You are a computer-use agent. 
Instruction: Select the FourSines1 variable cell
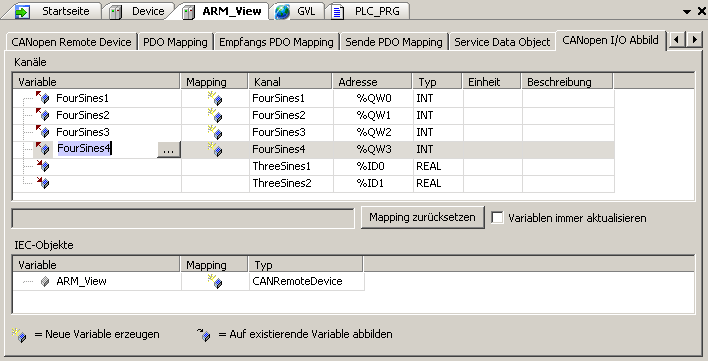(97, 98)
